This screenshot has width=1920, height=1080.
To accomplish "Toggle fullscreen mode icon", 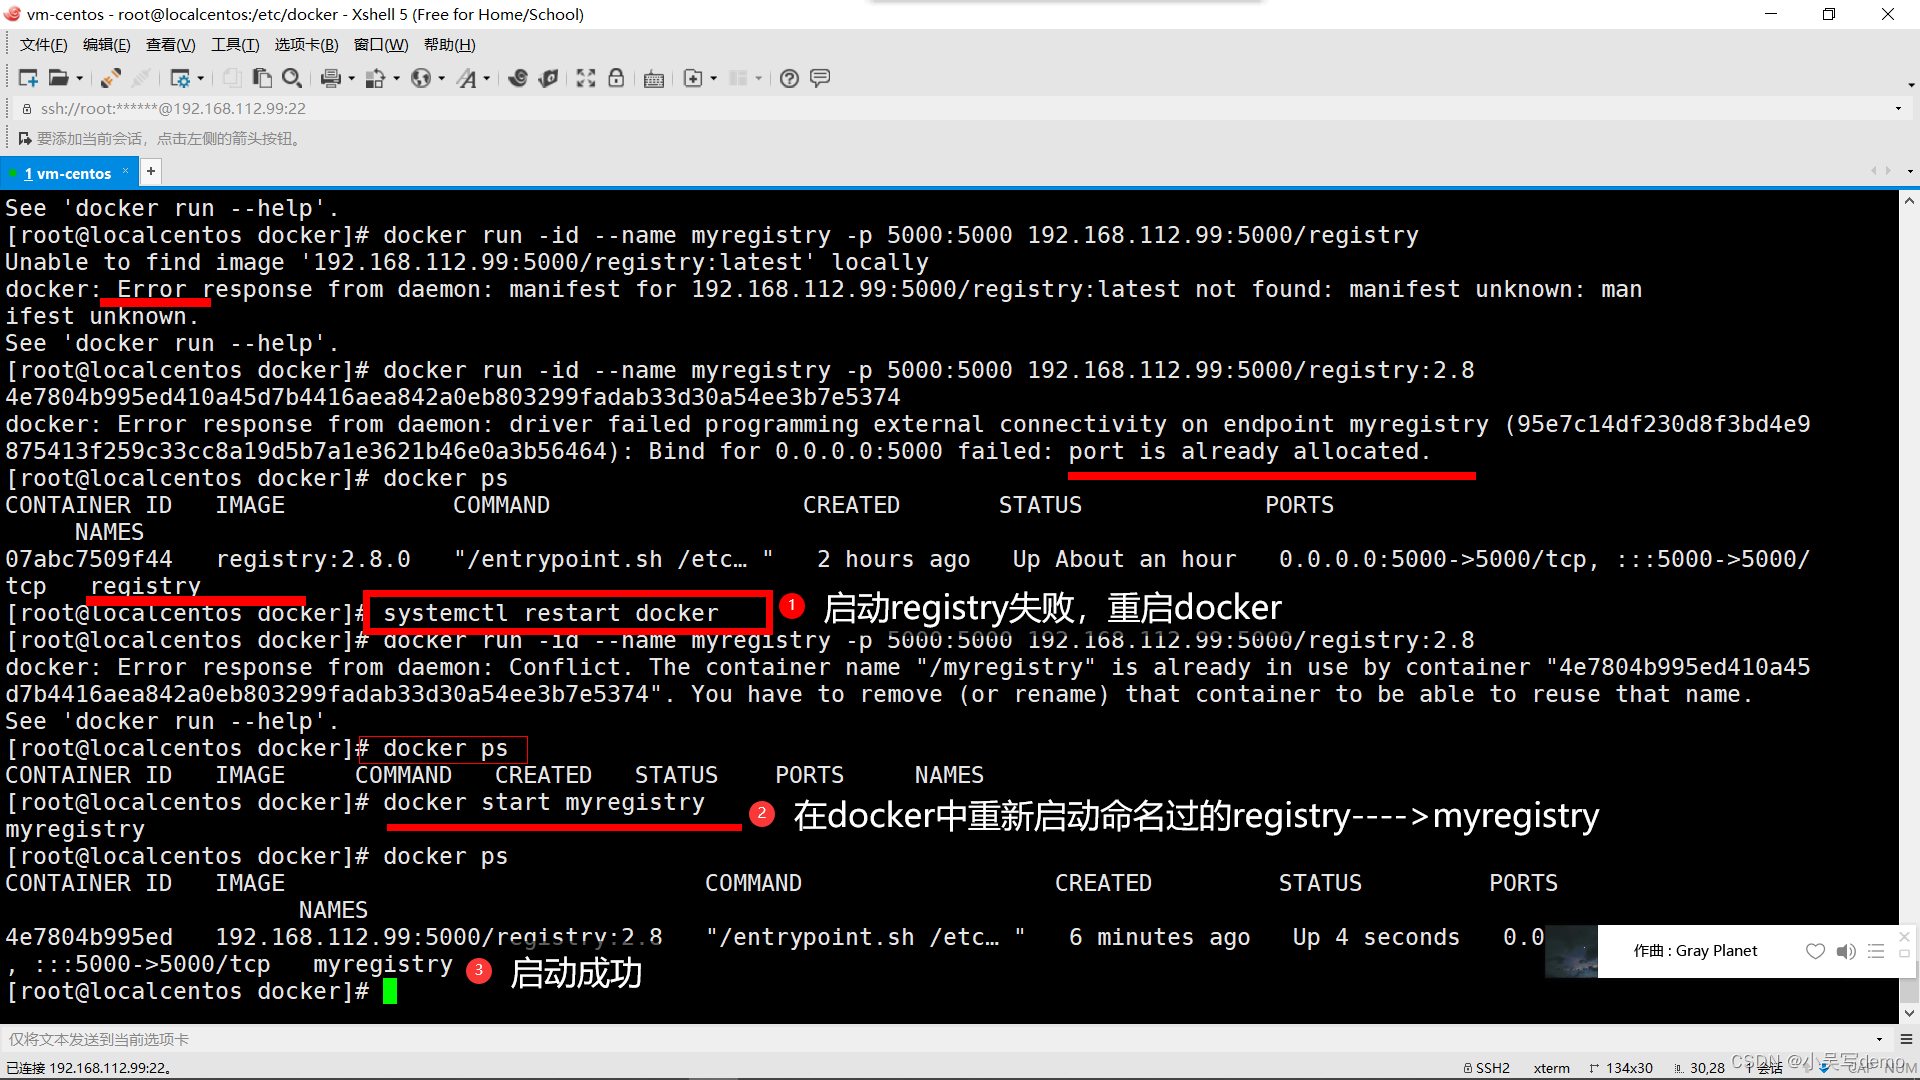I will [x=586, y=78].
